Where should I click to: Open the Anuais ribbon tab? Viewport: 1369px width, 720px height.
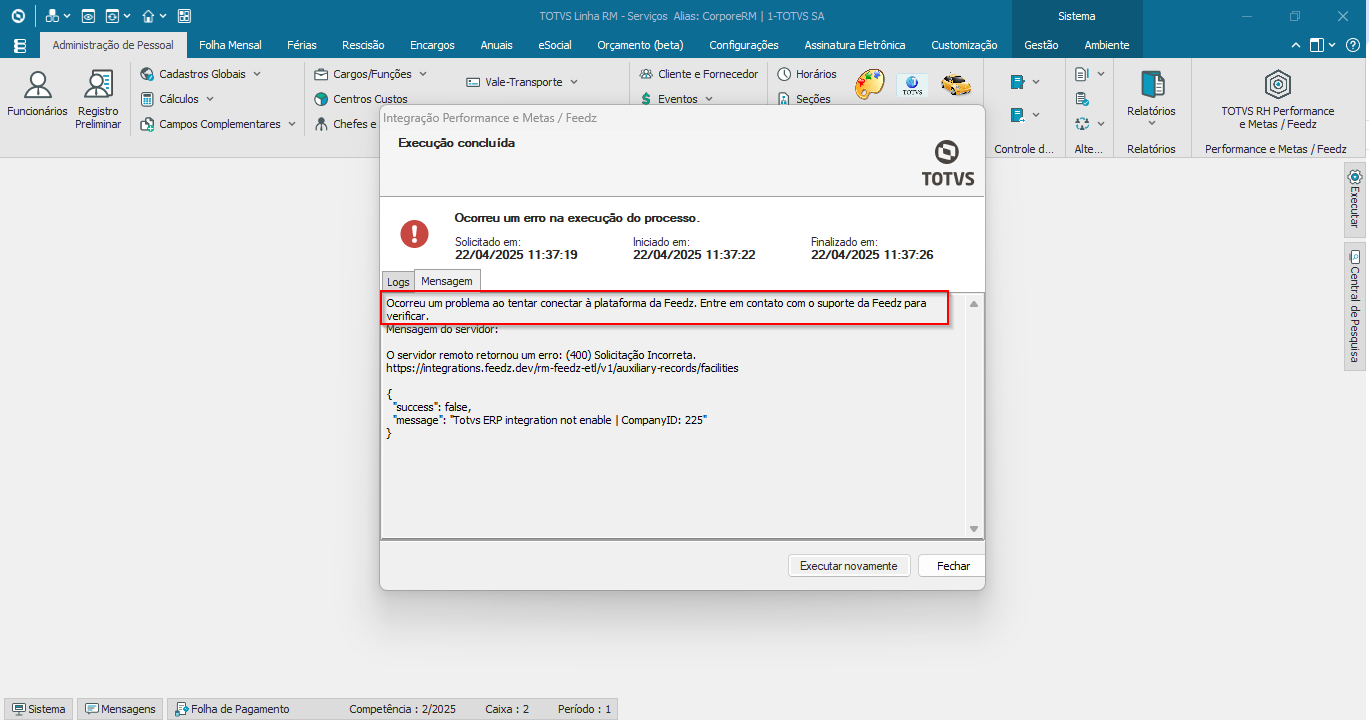click(496, 45)
